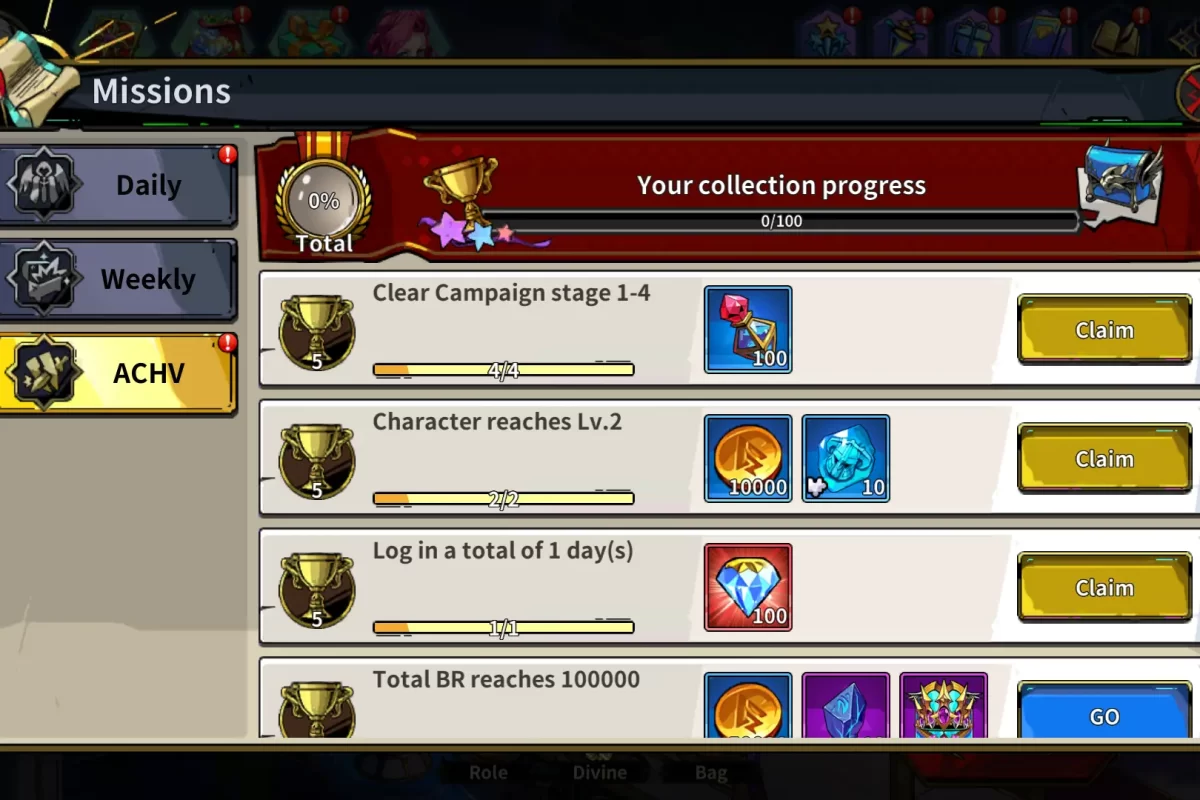This screenshot has height=800, width=1200.
Task: Select the ACHV achievements tab
Action: point(119,373)
